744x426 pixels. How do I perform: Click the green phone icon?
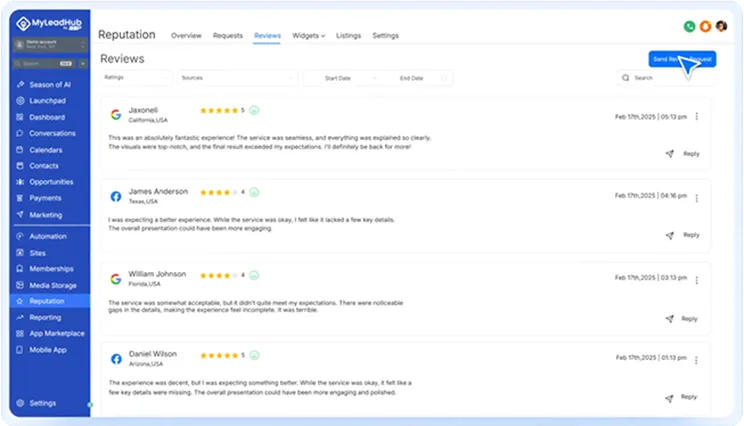[x=689, y=27]
